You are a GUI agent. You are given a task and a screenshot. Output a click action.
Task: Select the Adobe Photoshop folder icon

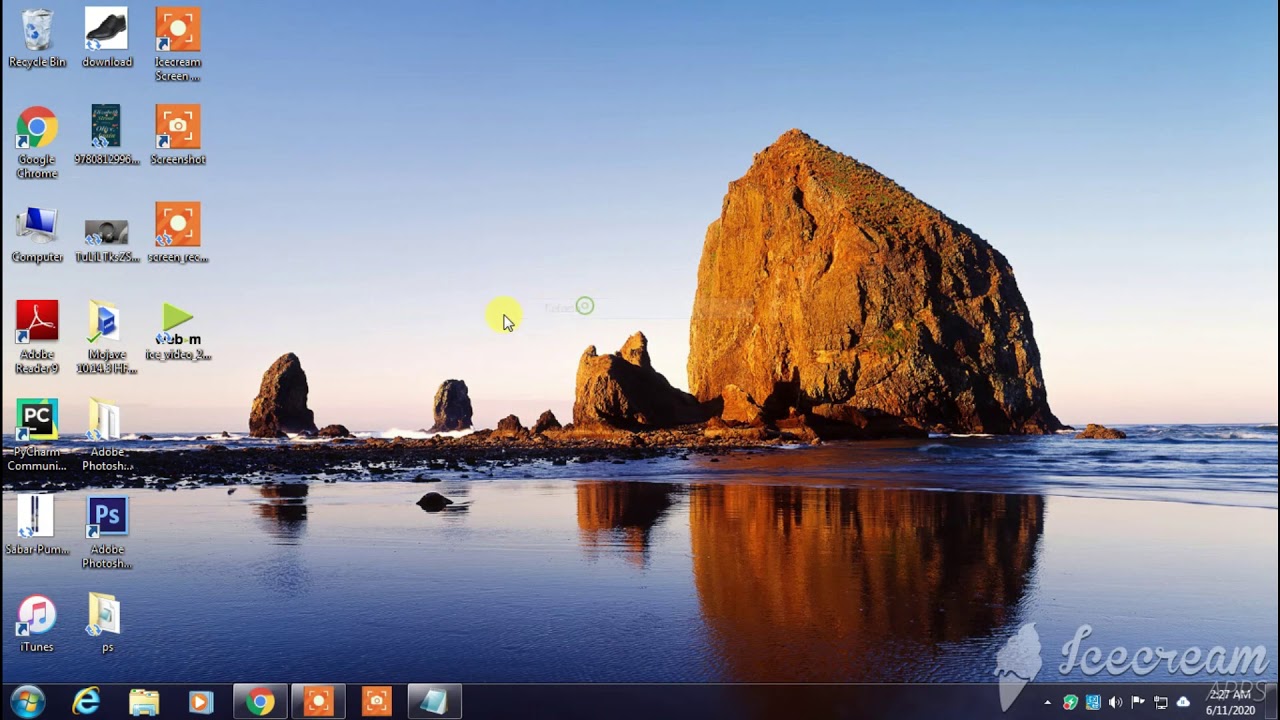pyautogui.click(x=106, y=435)
